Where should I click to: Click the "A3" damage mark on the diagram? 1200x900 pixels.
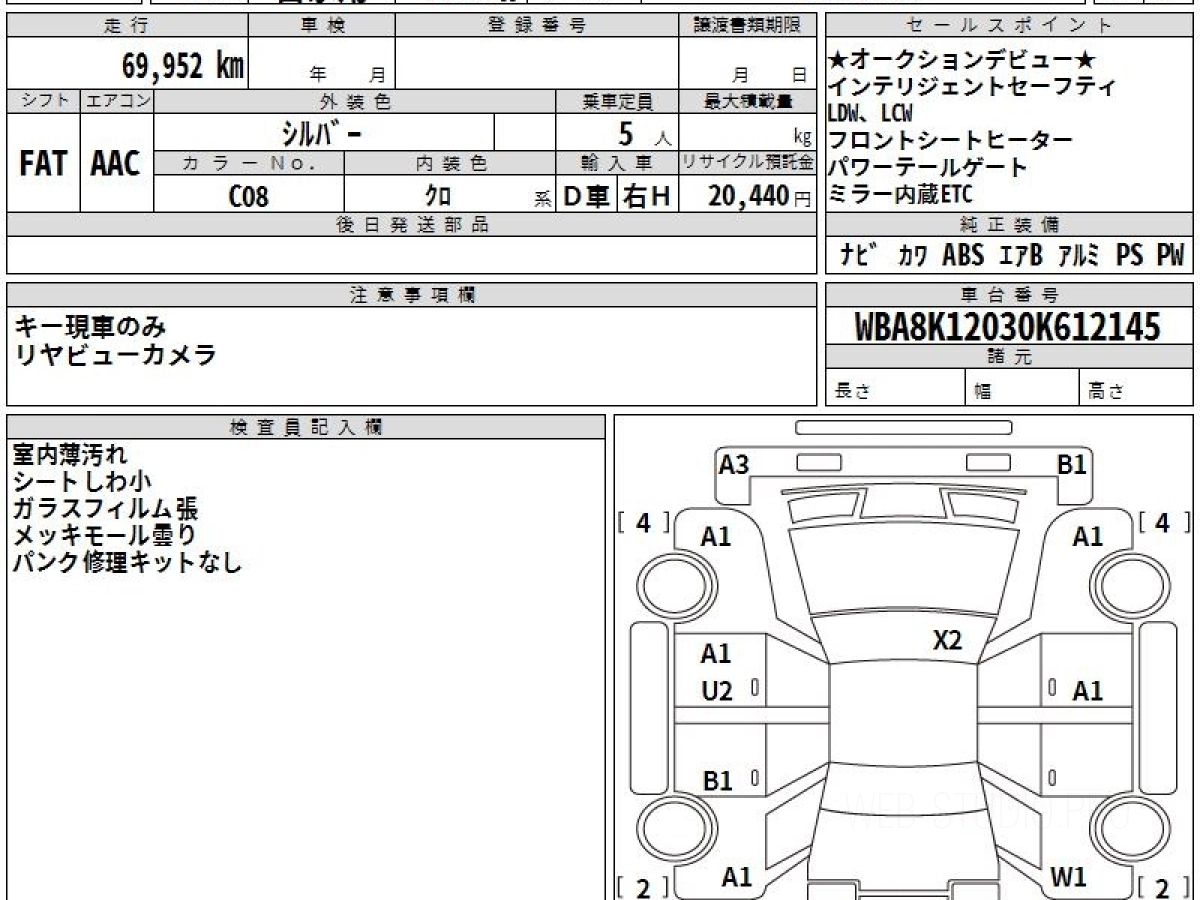click(x=734, y=465)
